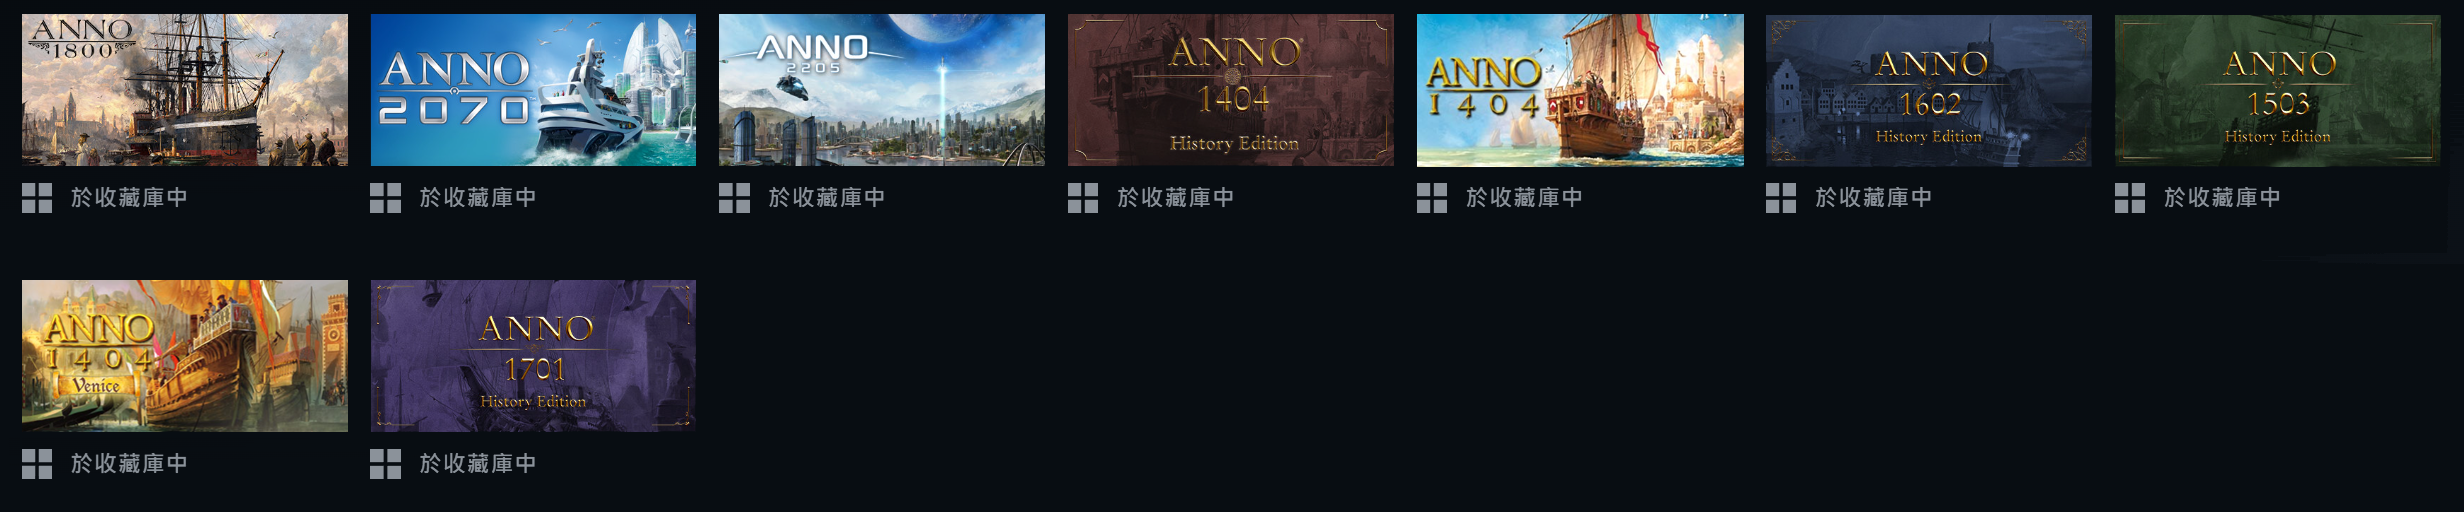The height and width of the screenshot is (512, 2464).
Task: Click the library icon below Anno 1404 Venice
Action: coord(37,464)
